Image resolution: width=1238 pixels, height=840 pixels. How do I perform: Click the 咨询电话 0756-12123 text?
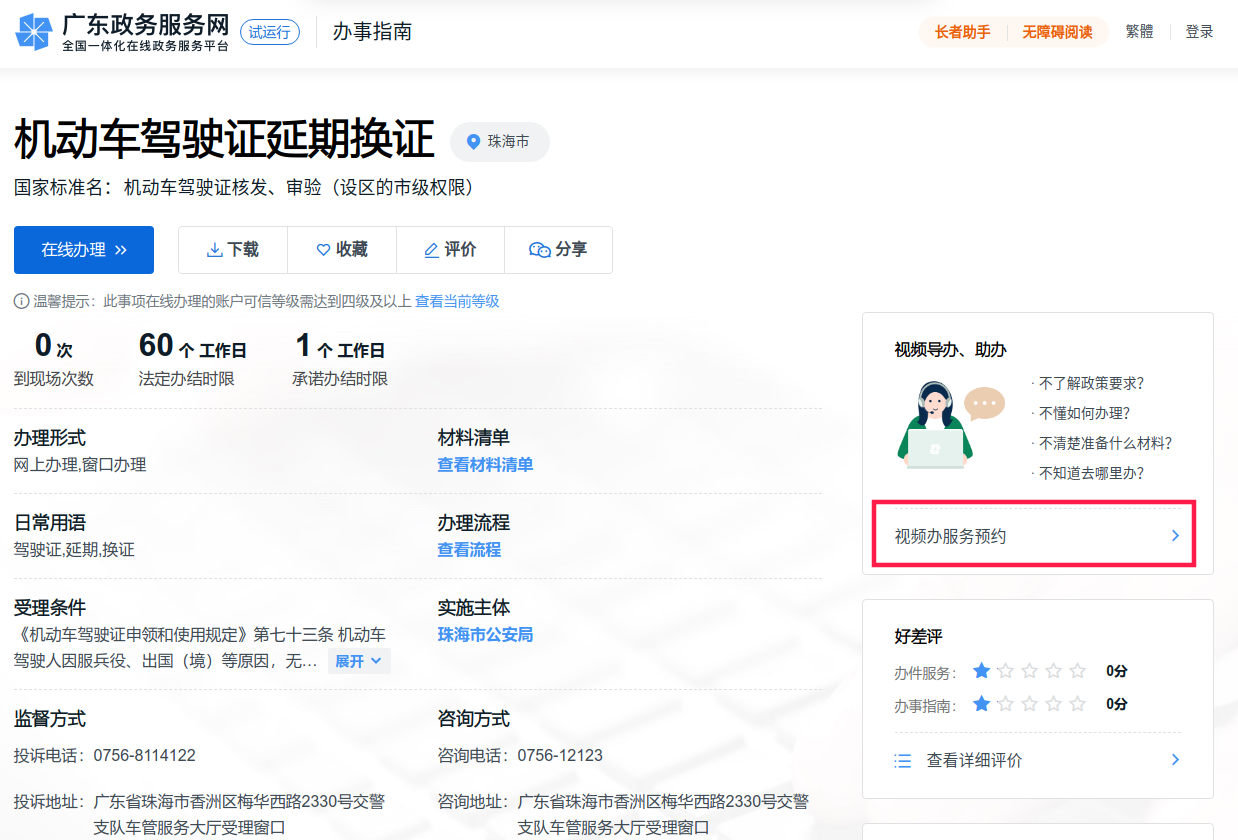[520, 756]
